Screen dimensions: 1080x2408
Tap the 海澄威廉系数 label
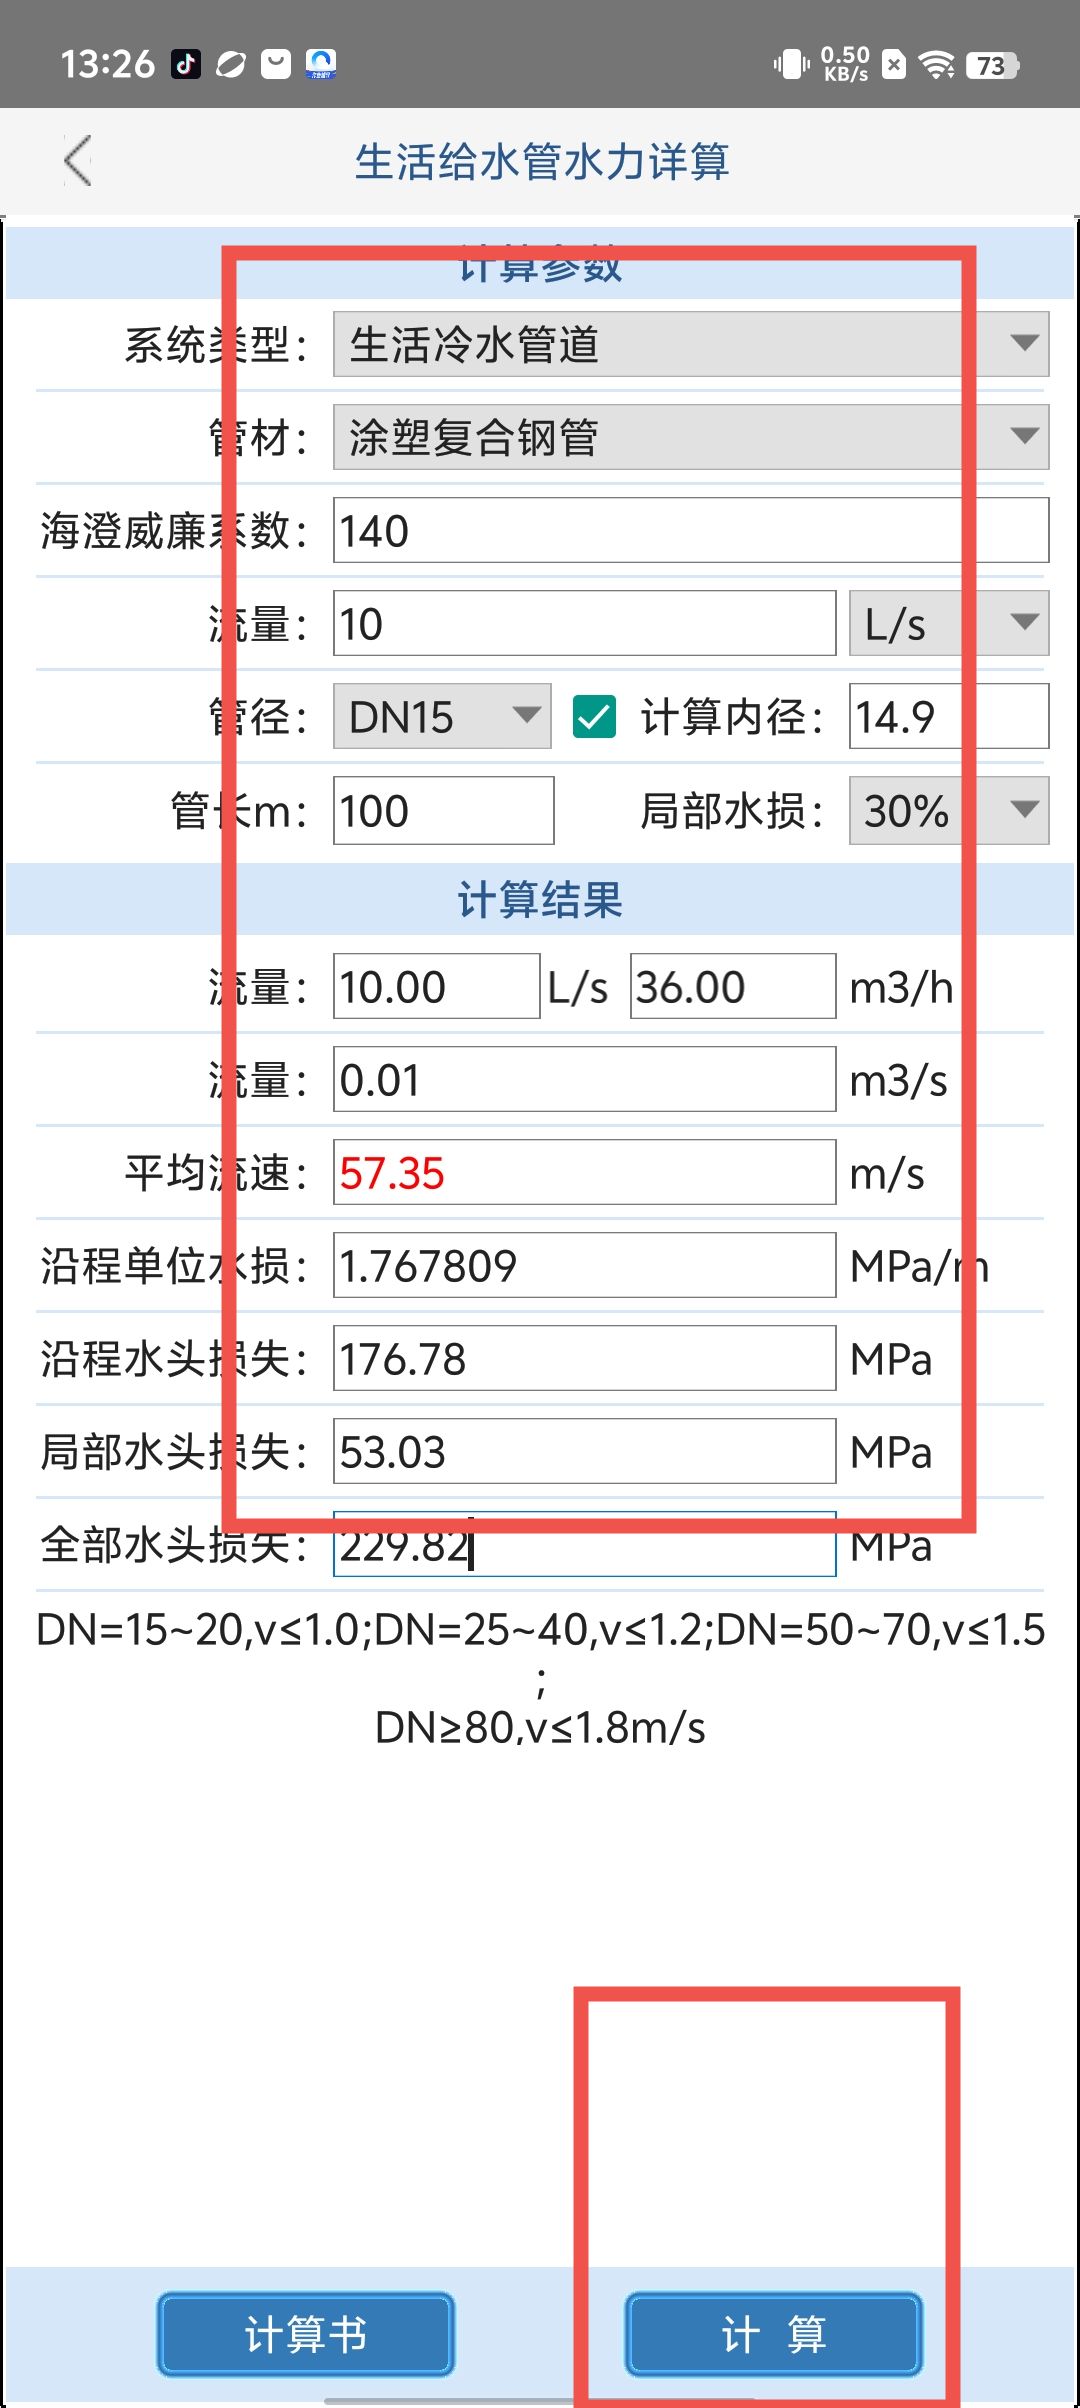pyautogui.click(x=173, y=530)
